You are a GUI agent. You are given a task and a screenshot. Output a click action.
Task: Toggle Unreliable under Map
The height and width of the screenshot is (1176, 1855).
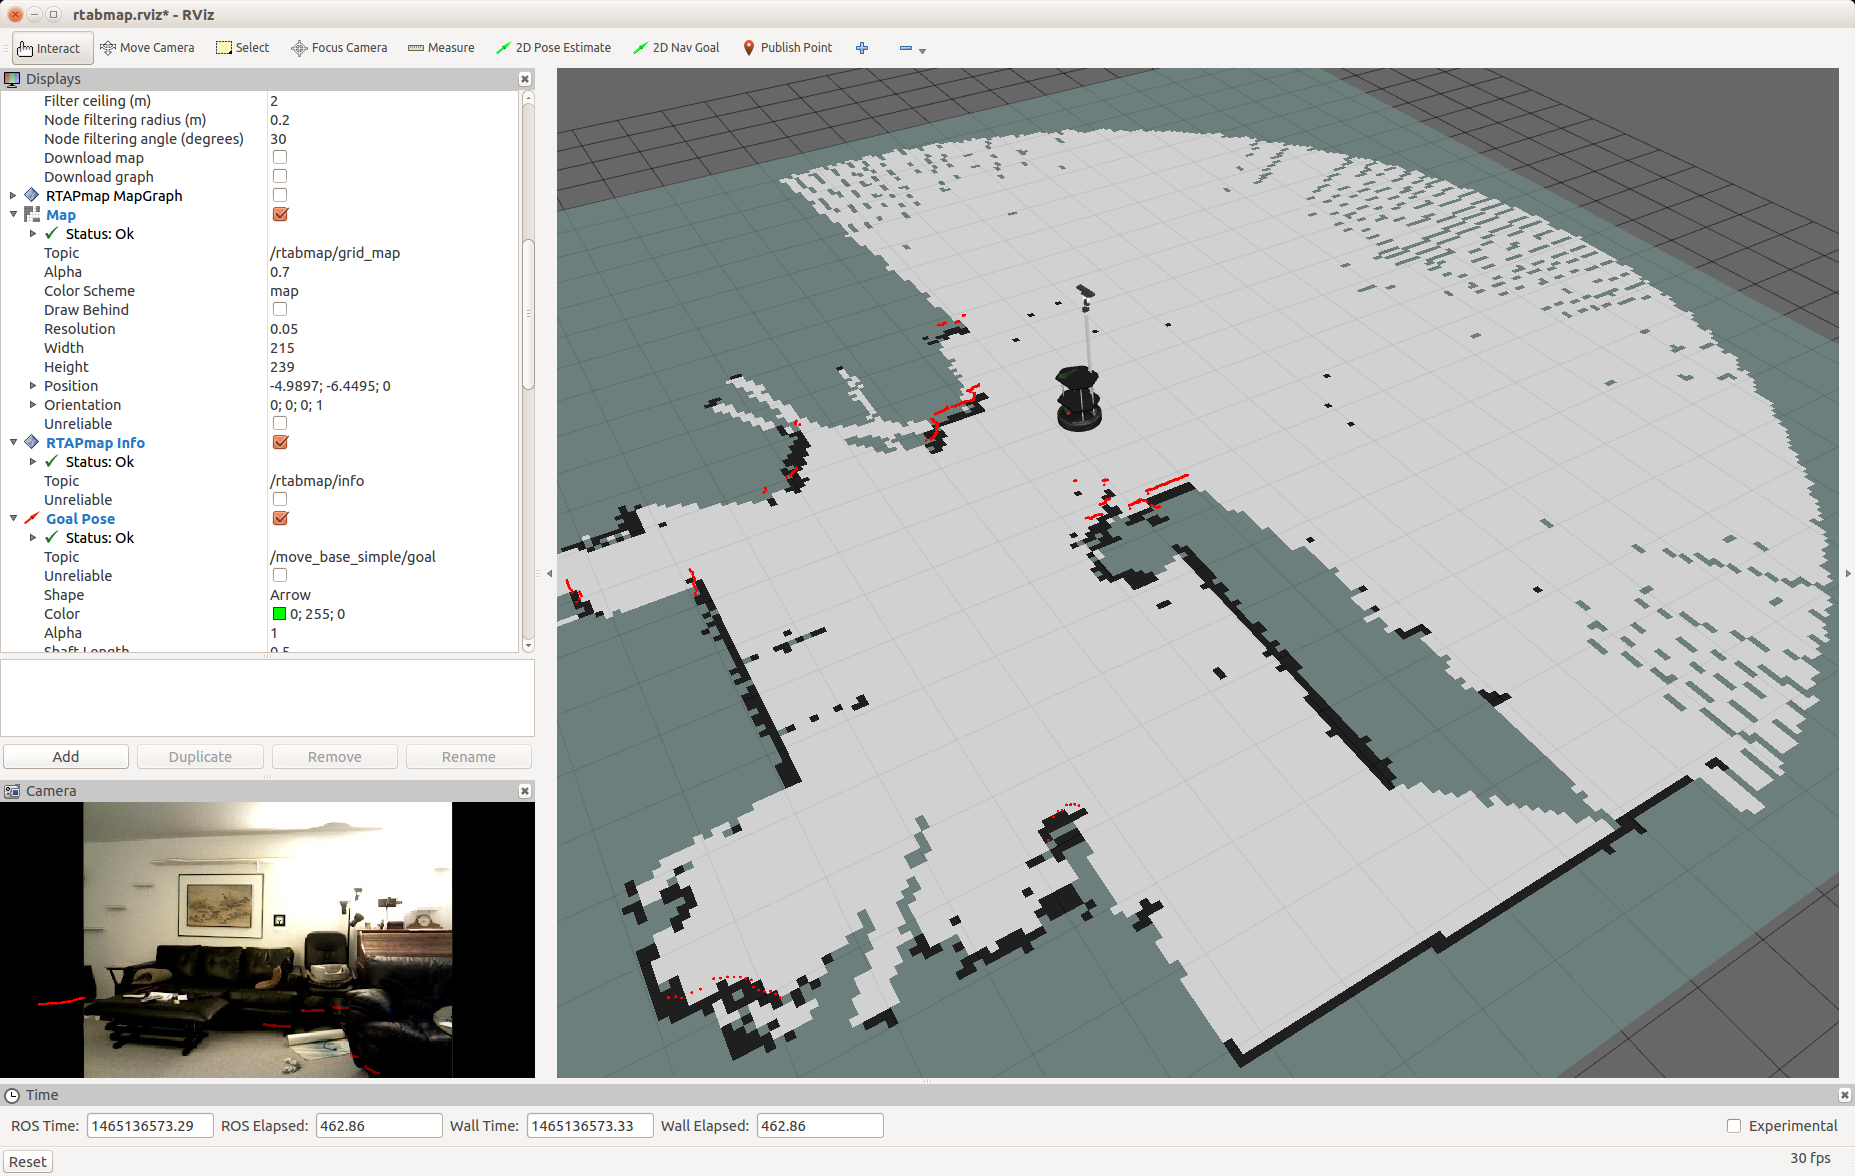click(280, 424)
